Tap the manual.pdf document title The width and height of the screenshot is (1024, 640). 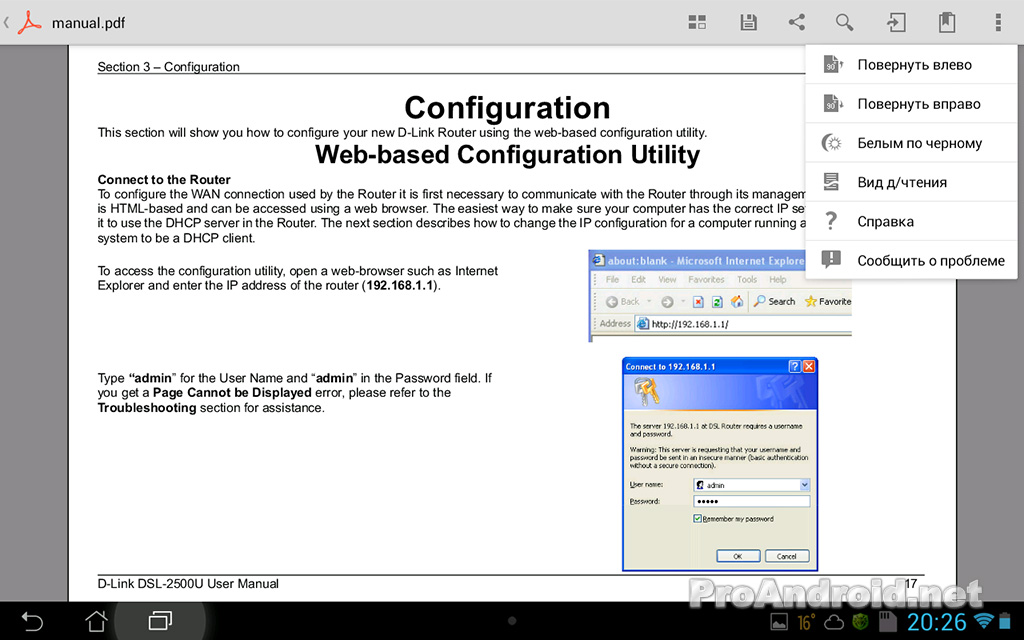point(88,23)
